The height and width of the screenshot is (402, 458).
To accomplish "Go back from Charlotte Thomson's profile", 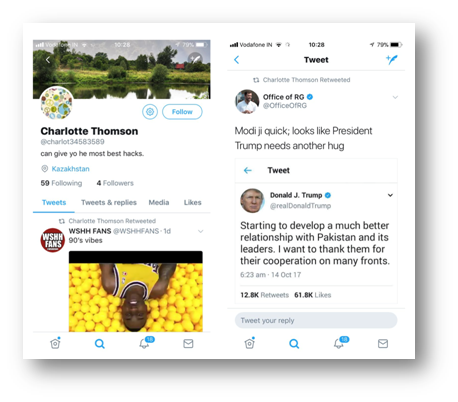I will (48, 60).
